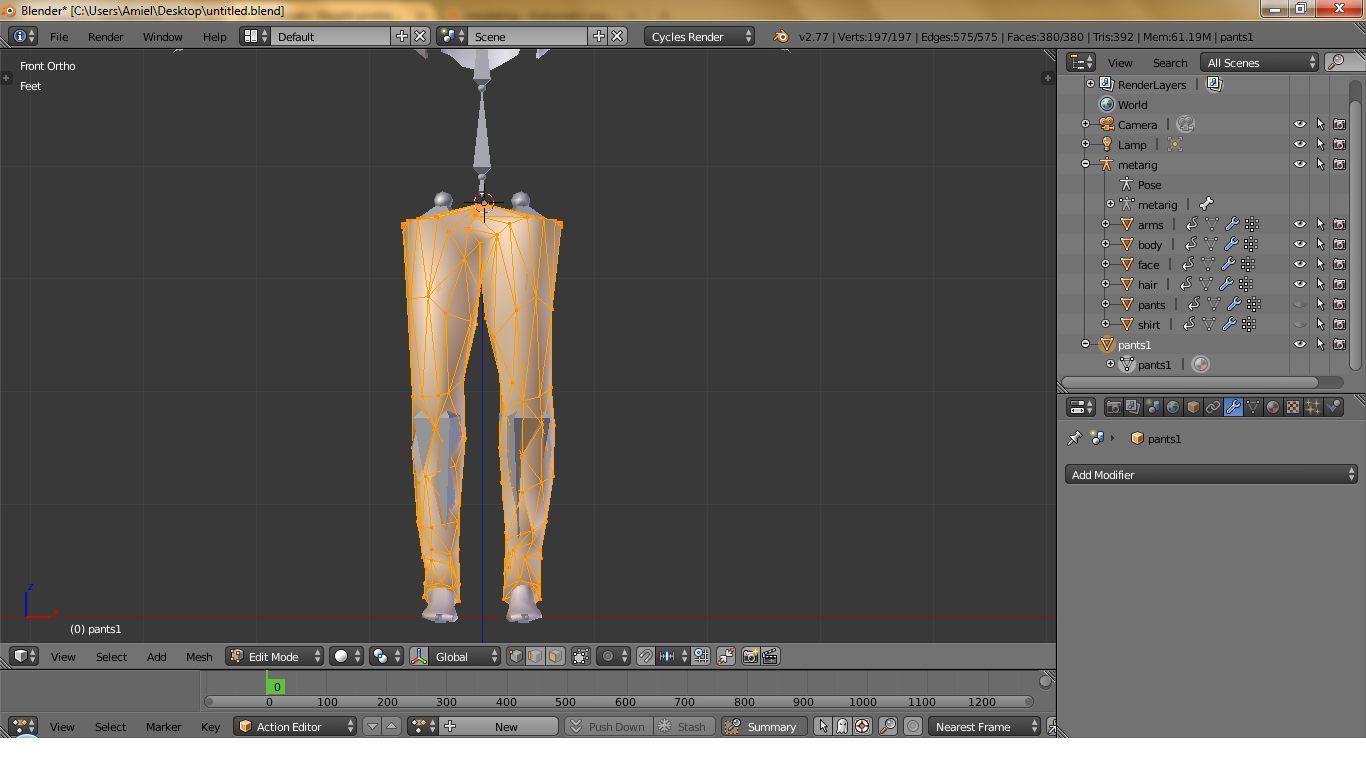
Task: Click the Blender logo in the info header
Action: [x=781, y=36]
